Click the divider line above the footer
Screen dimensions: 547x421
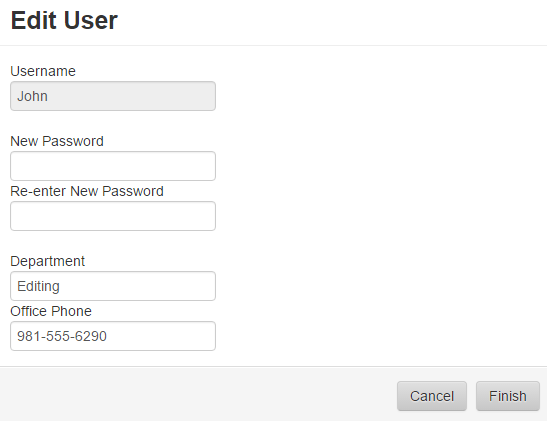274,367
